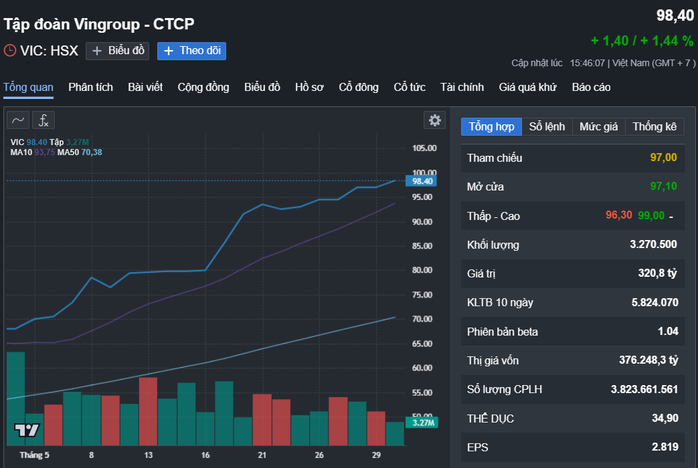This screenshot has height=468, width=698.
Task: Open the fx indicators button
Action: (44, 120)
